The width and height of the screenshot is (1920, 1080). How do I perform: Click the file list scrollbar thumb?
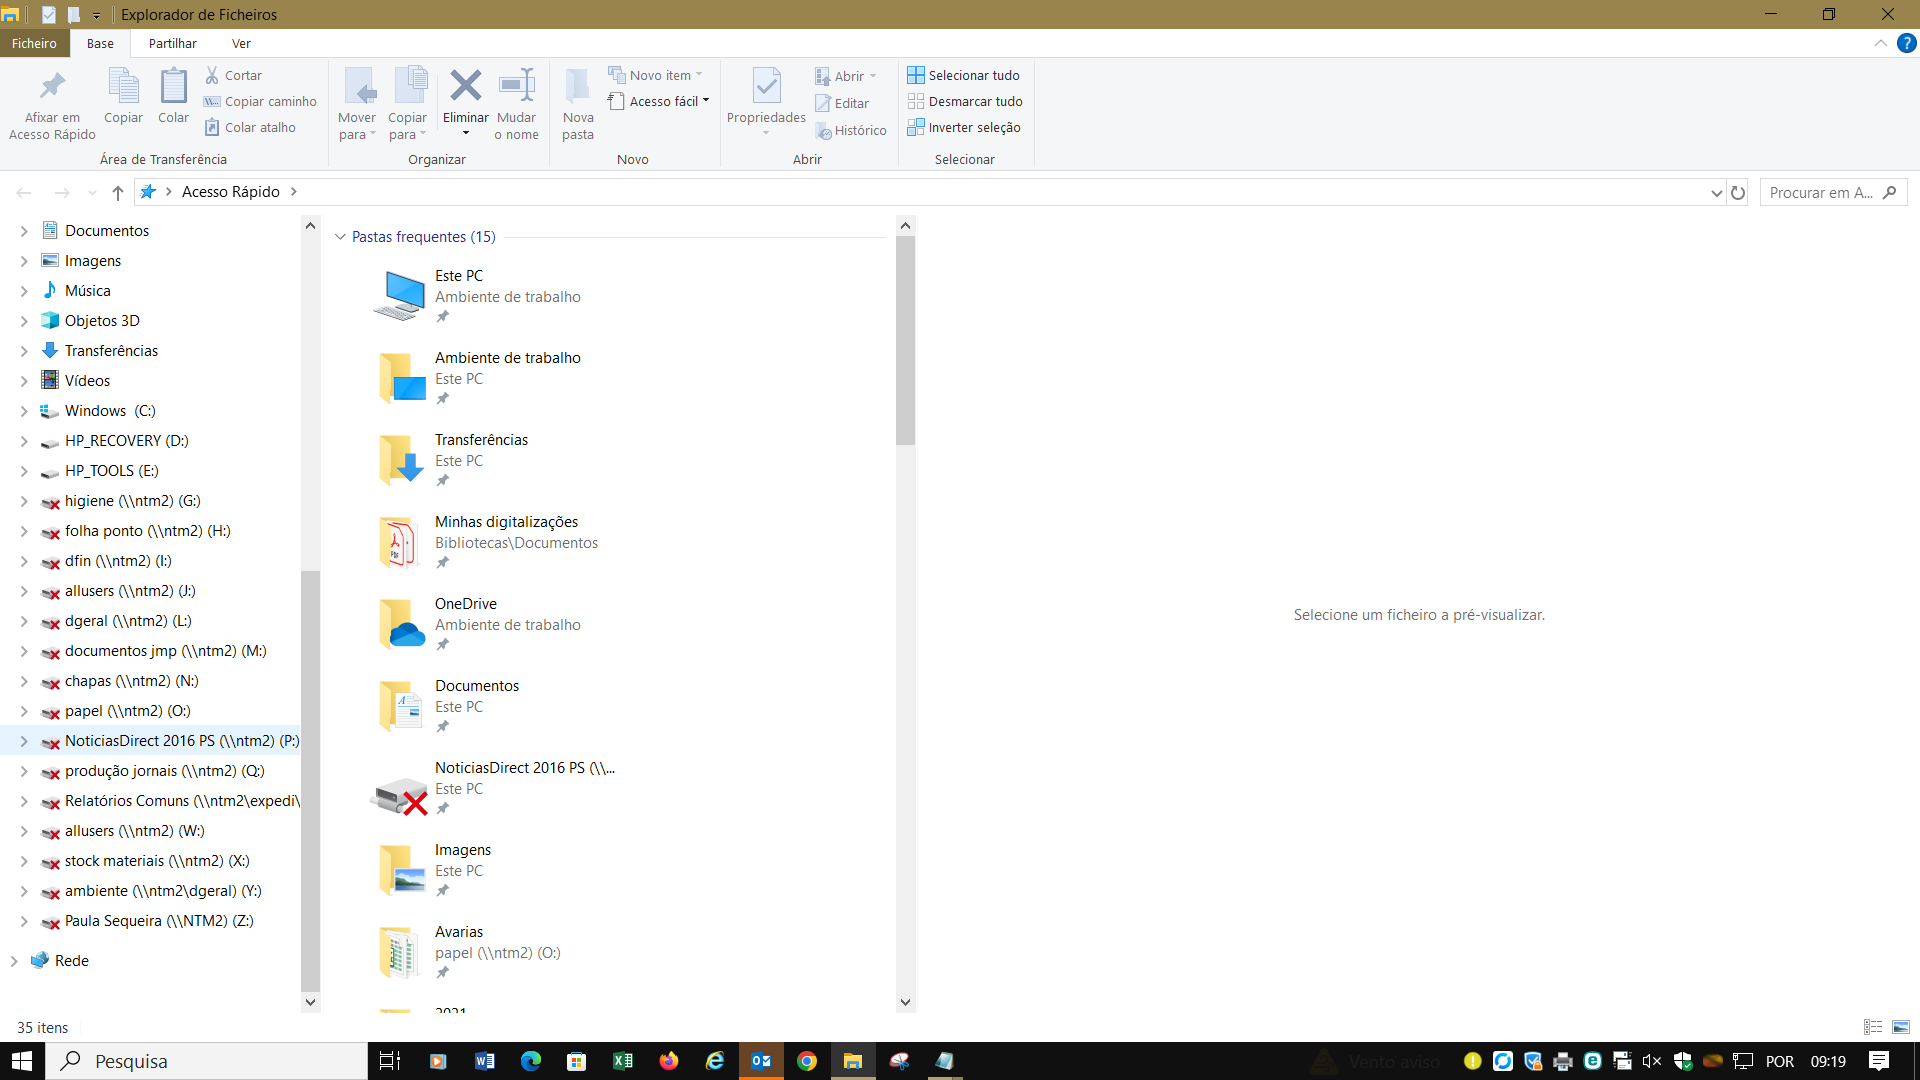pos(905,340)
